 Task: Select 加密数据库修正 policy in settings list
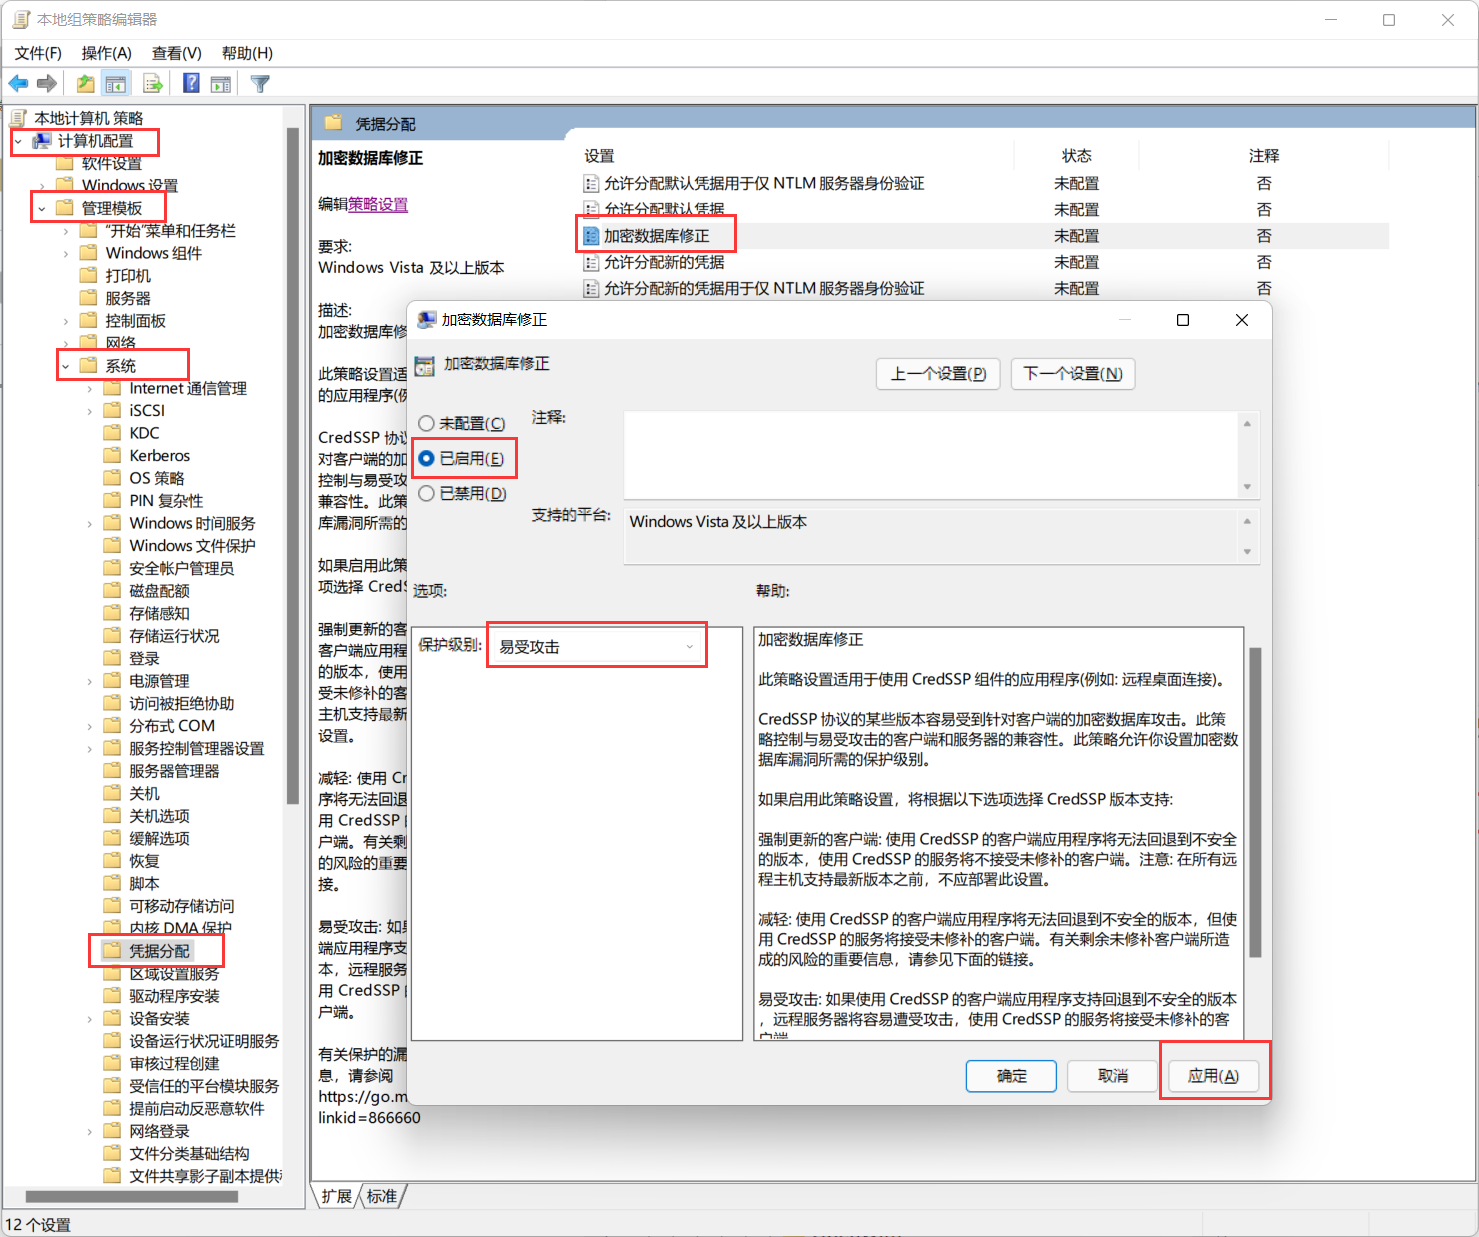click(656, 236)
